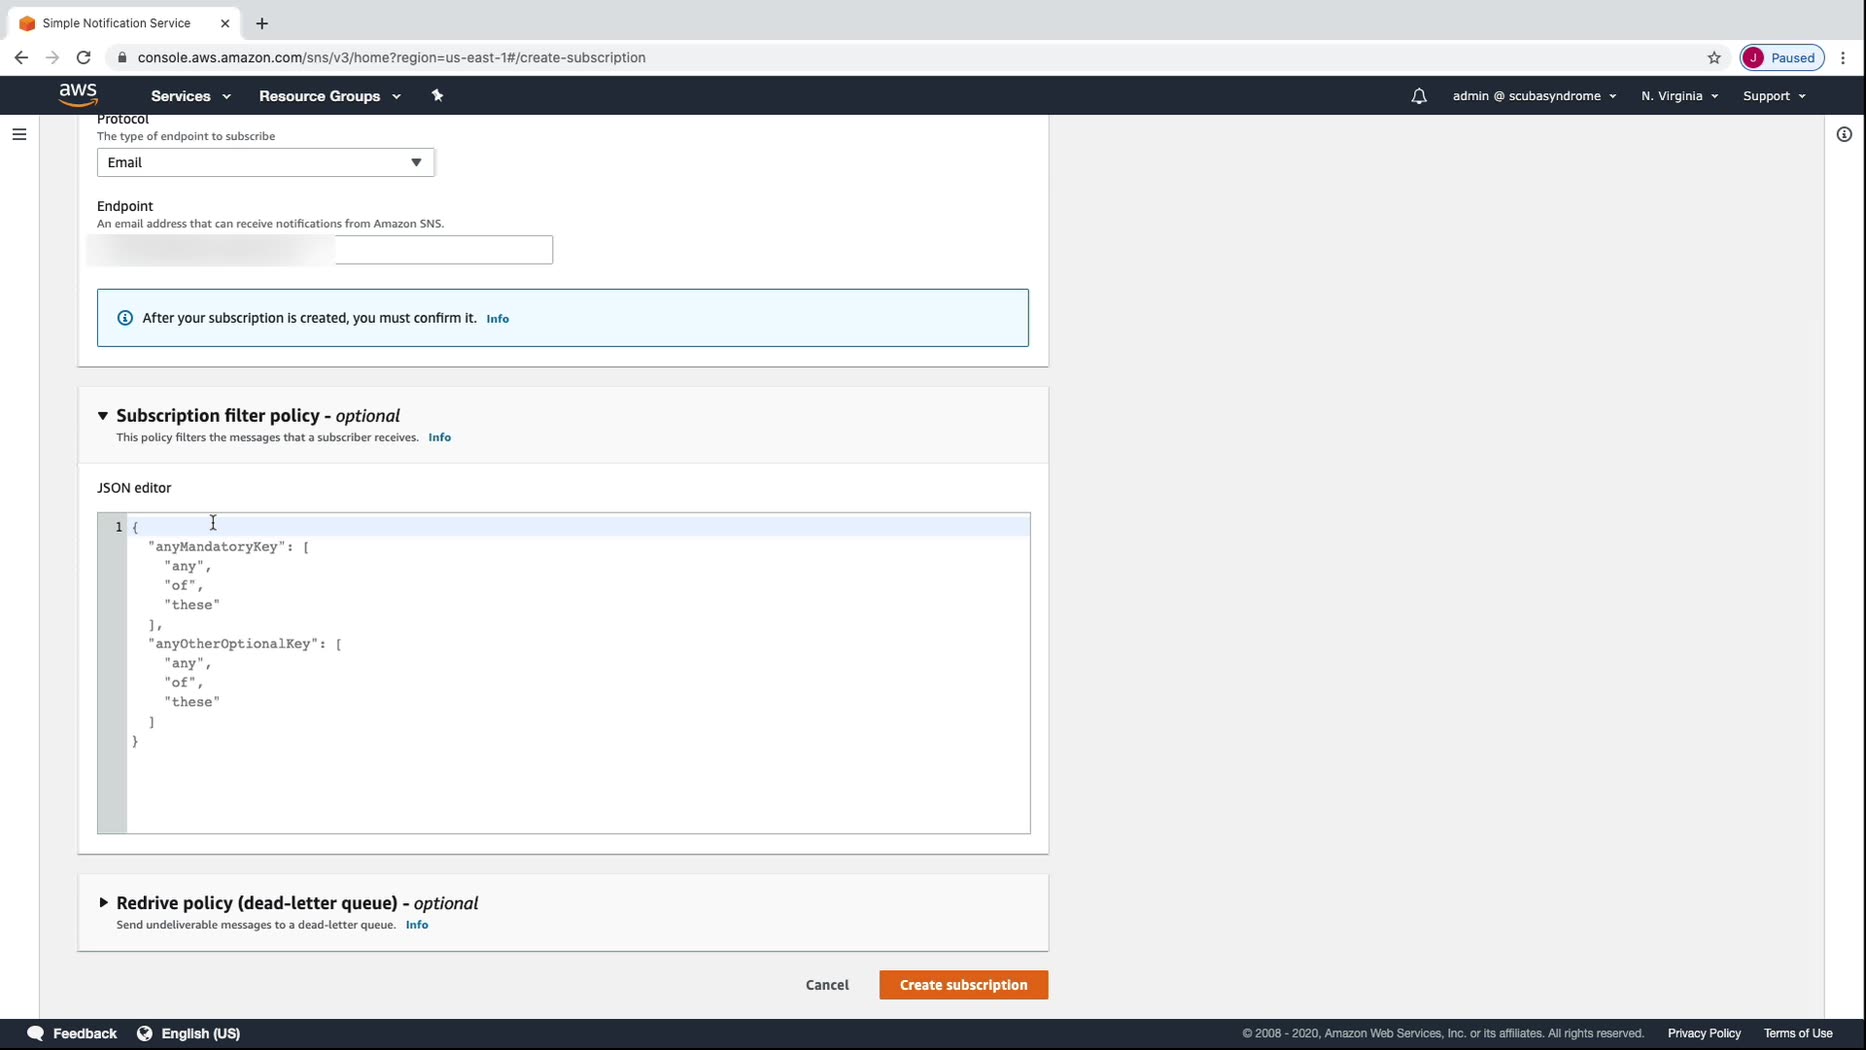Click the browser address bar URL

point(392,58)
